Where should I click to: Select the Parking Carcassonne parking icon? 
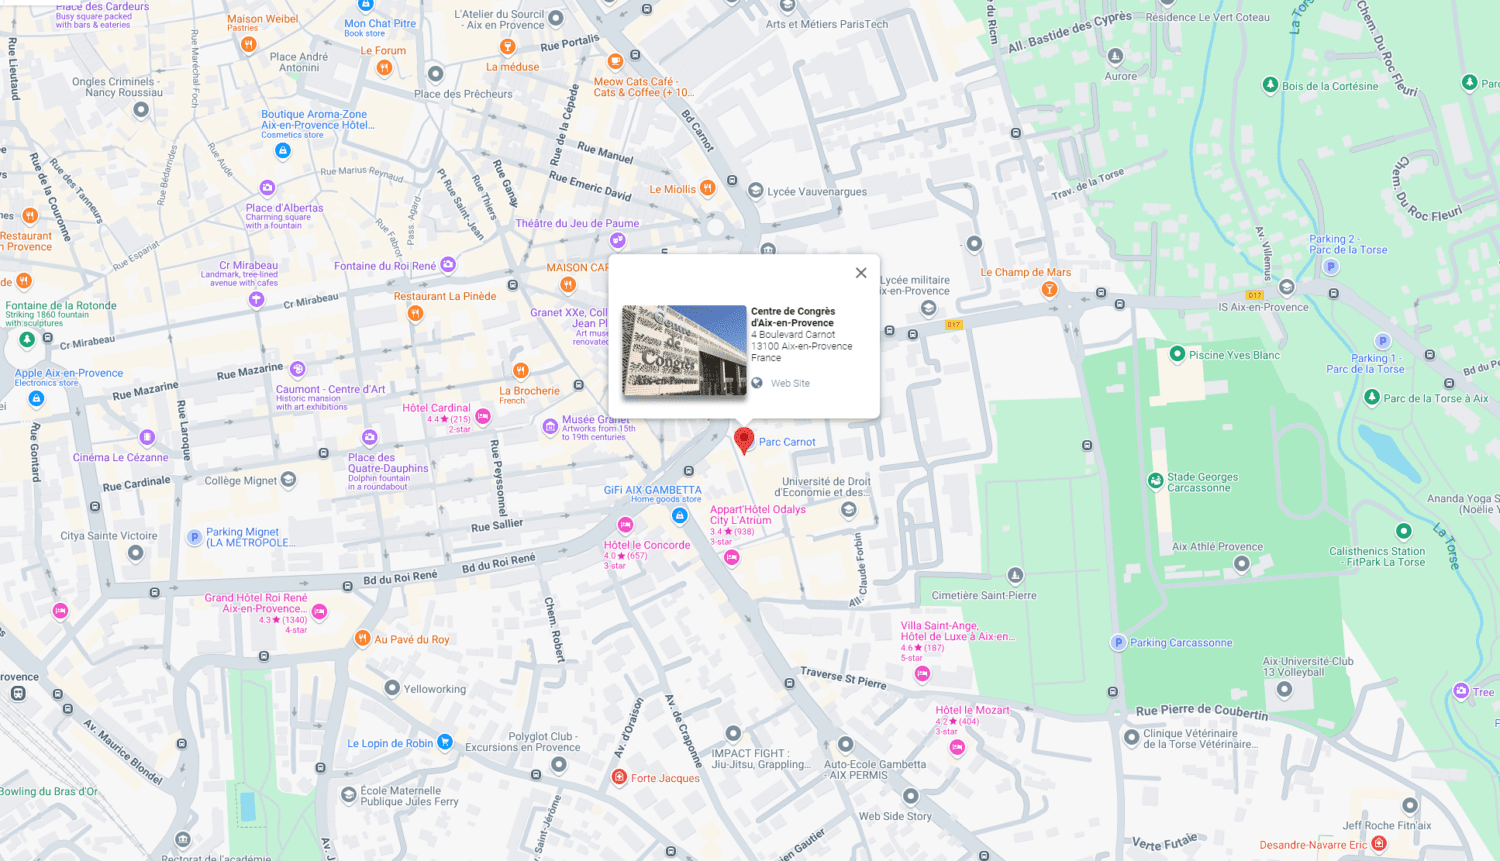click(x=1118, y=642)
